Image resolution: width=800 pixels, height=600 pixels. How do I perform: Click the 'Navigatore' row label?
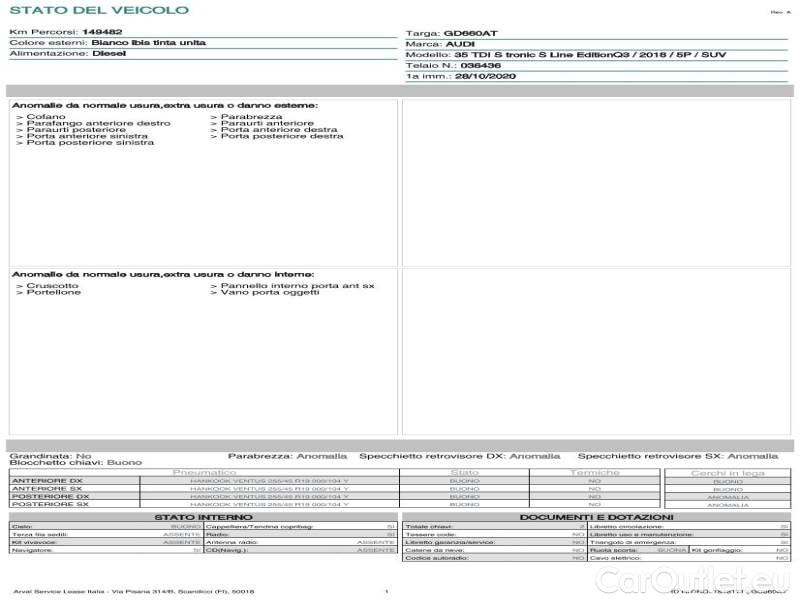click(32, 550)
